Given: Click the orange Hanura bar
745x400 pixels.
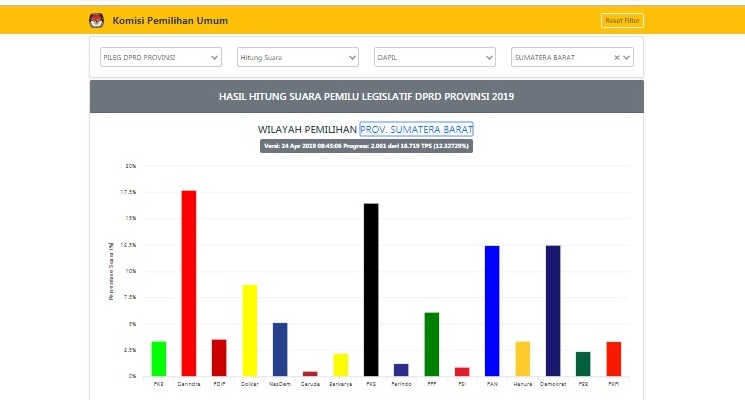Looking at the screenshot, I should [x=522, y=358].
